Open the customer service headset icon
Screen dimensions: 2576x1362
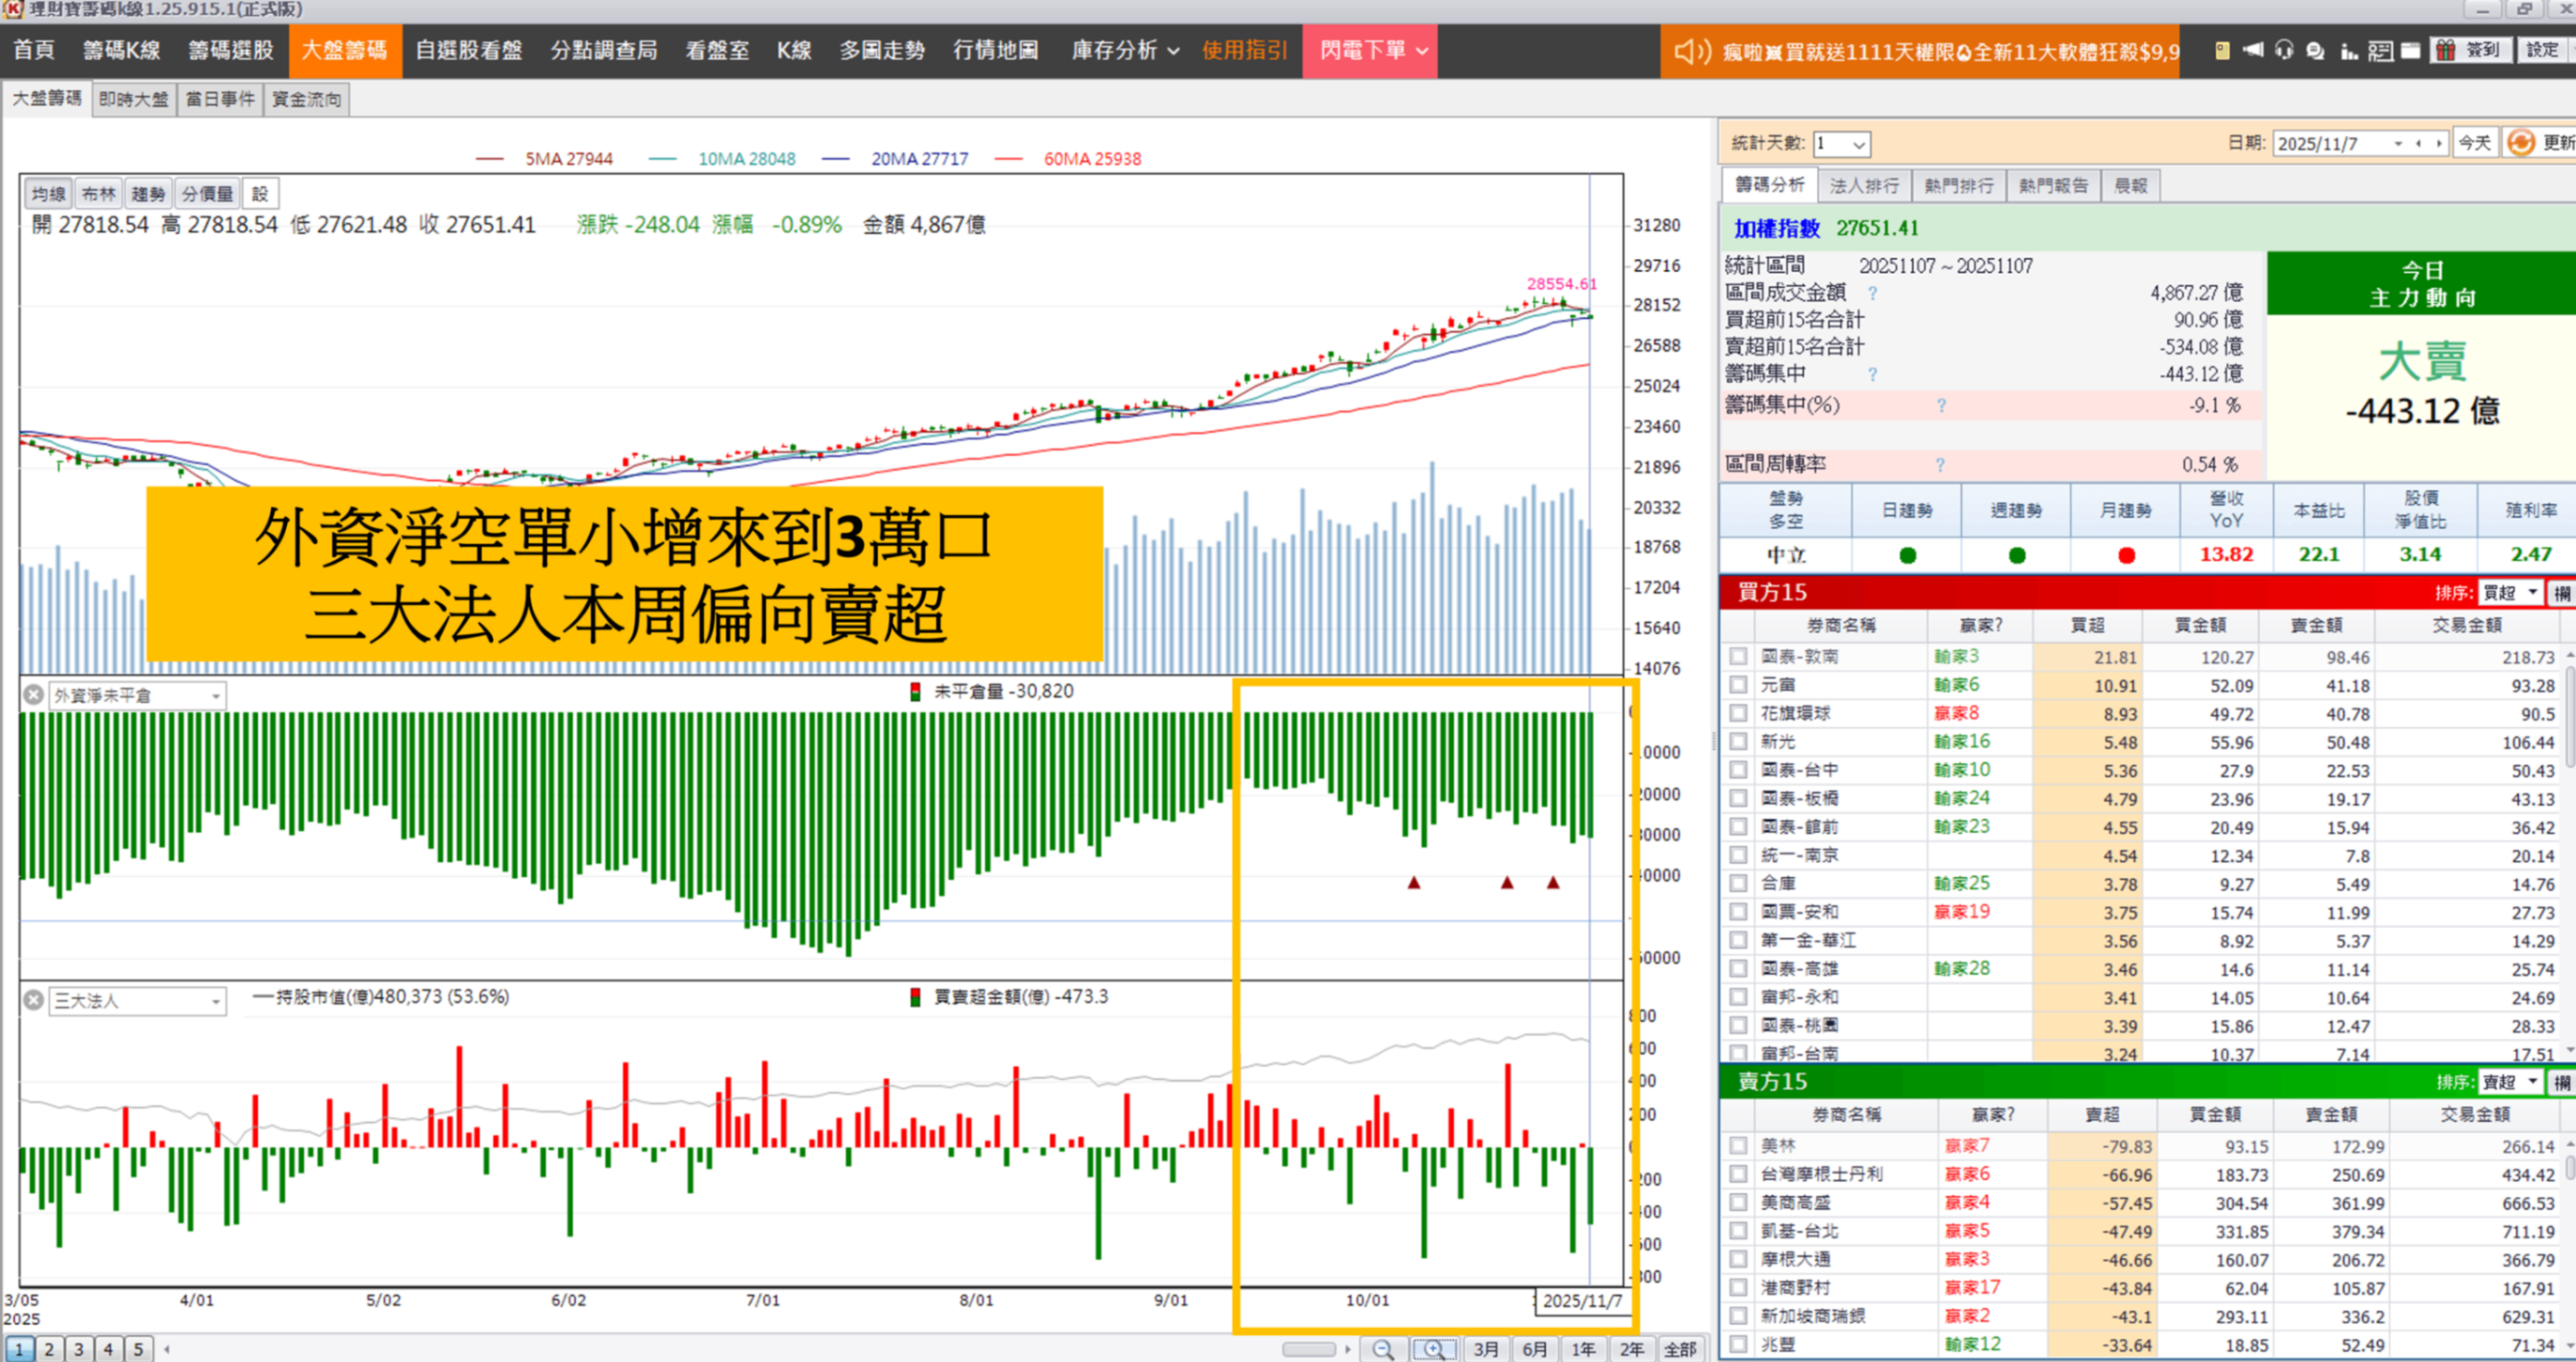(x=2283, y=49)
